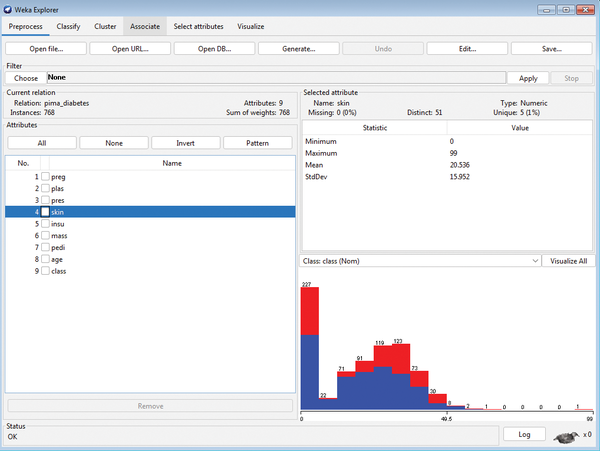This screenshot has height=451, width=600.
Task: Minimize the Weka Explorer window
Action: click(x=546, y=10)
